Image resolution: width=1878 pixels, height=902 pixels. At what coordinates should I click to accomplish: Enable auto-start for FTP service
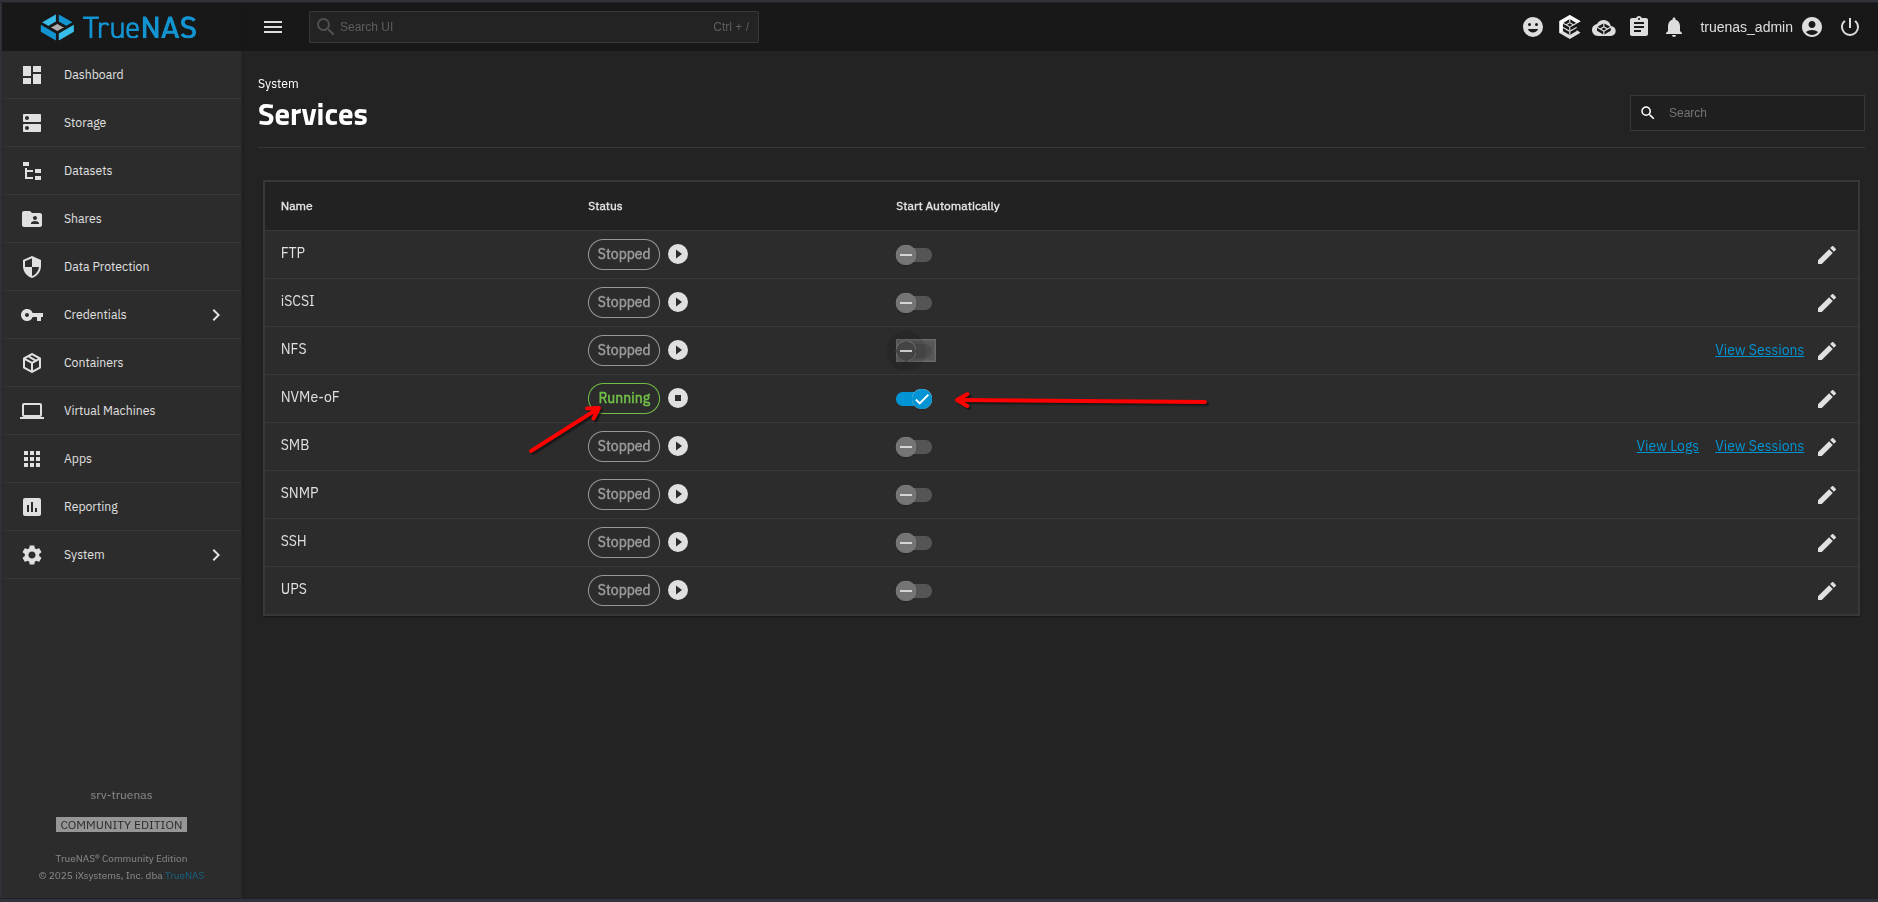(x=914, y=255)
